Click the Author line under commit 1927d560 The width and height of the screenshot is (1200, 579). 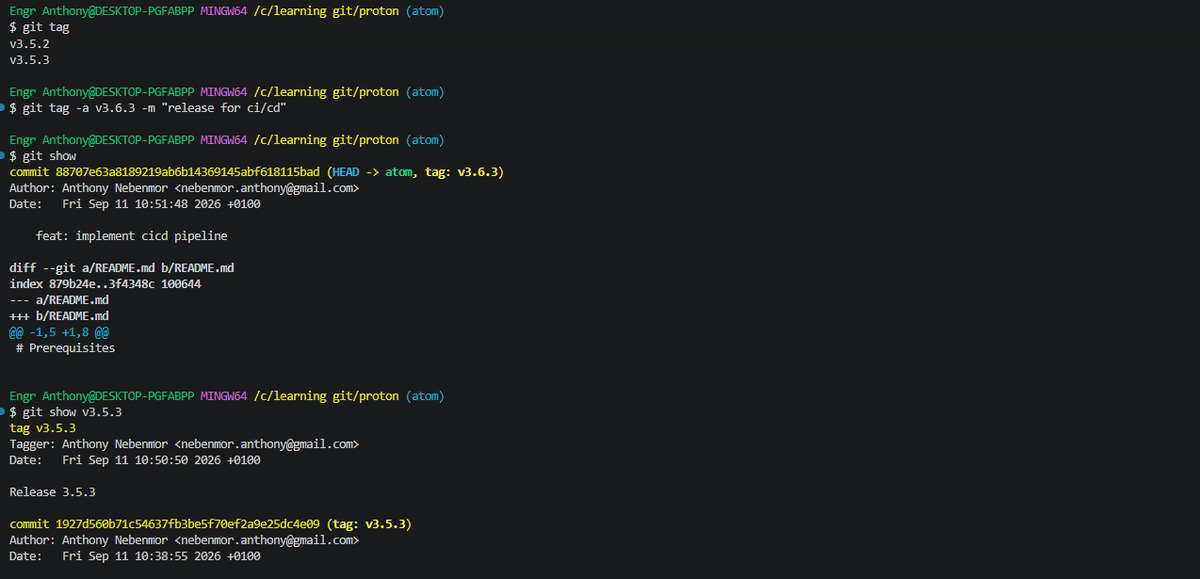click(x=184, y=540)
